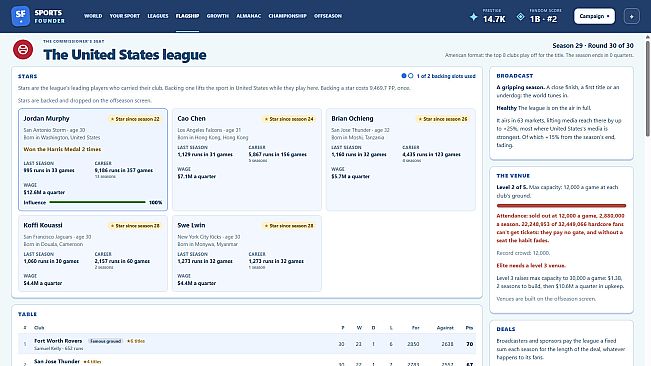651x366 pixels.
Task: Click the Fort Worth Rovers 70 points cell
Action: coord(470,344)
